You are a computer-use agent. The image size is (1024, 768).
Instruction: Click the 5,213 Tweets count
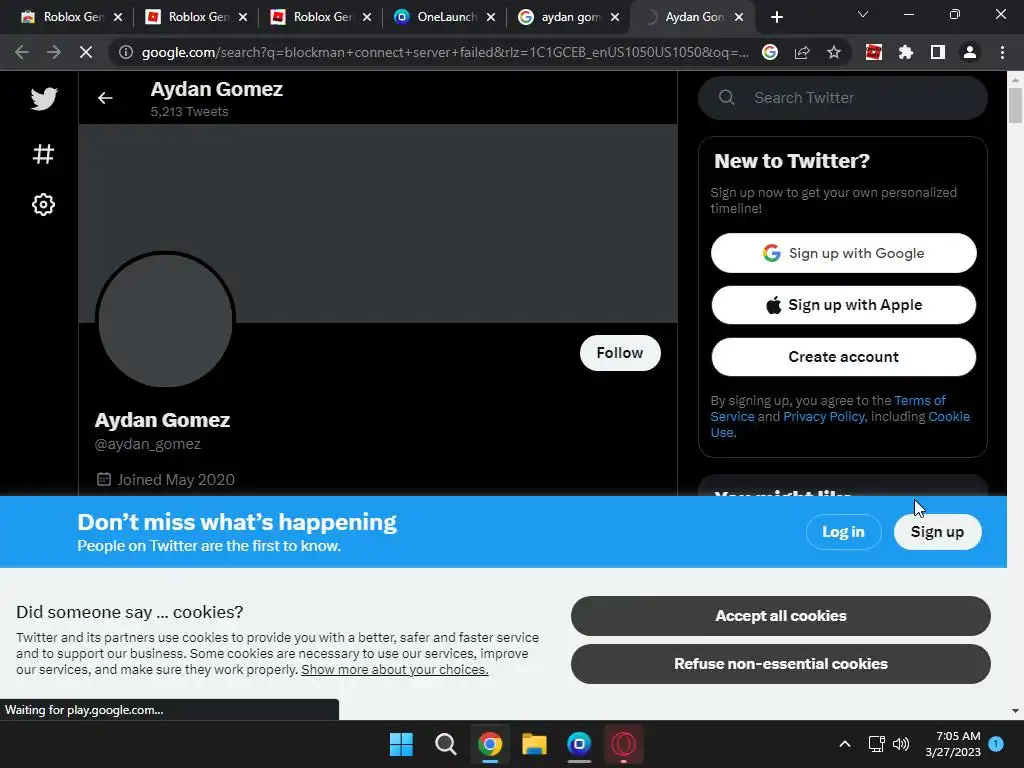189,112
